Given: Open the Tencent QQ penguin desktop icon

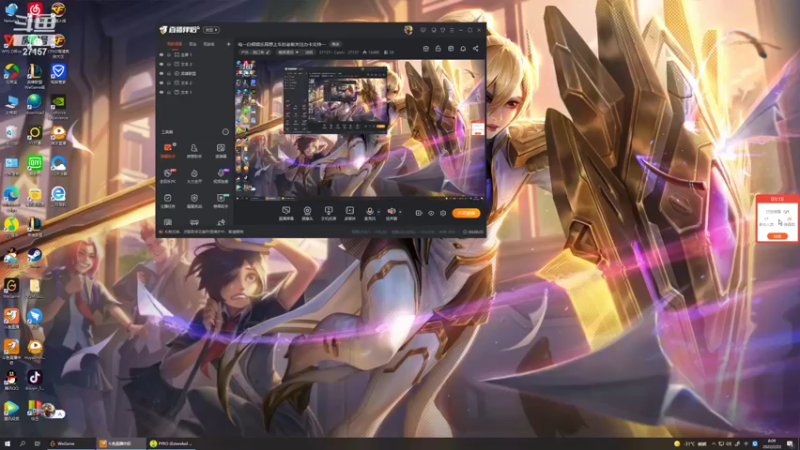Looking at the screenshot, I should coord(11,380).
